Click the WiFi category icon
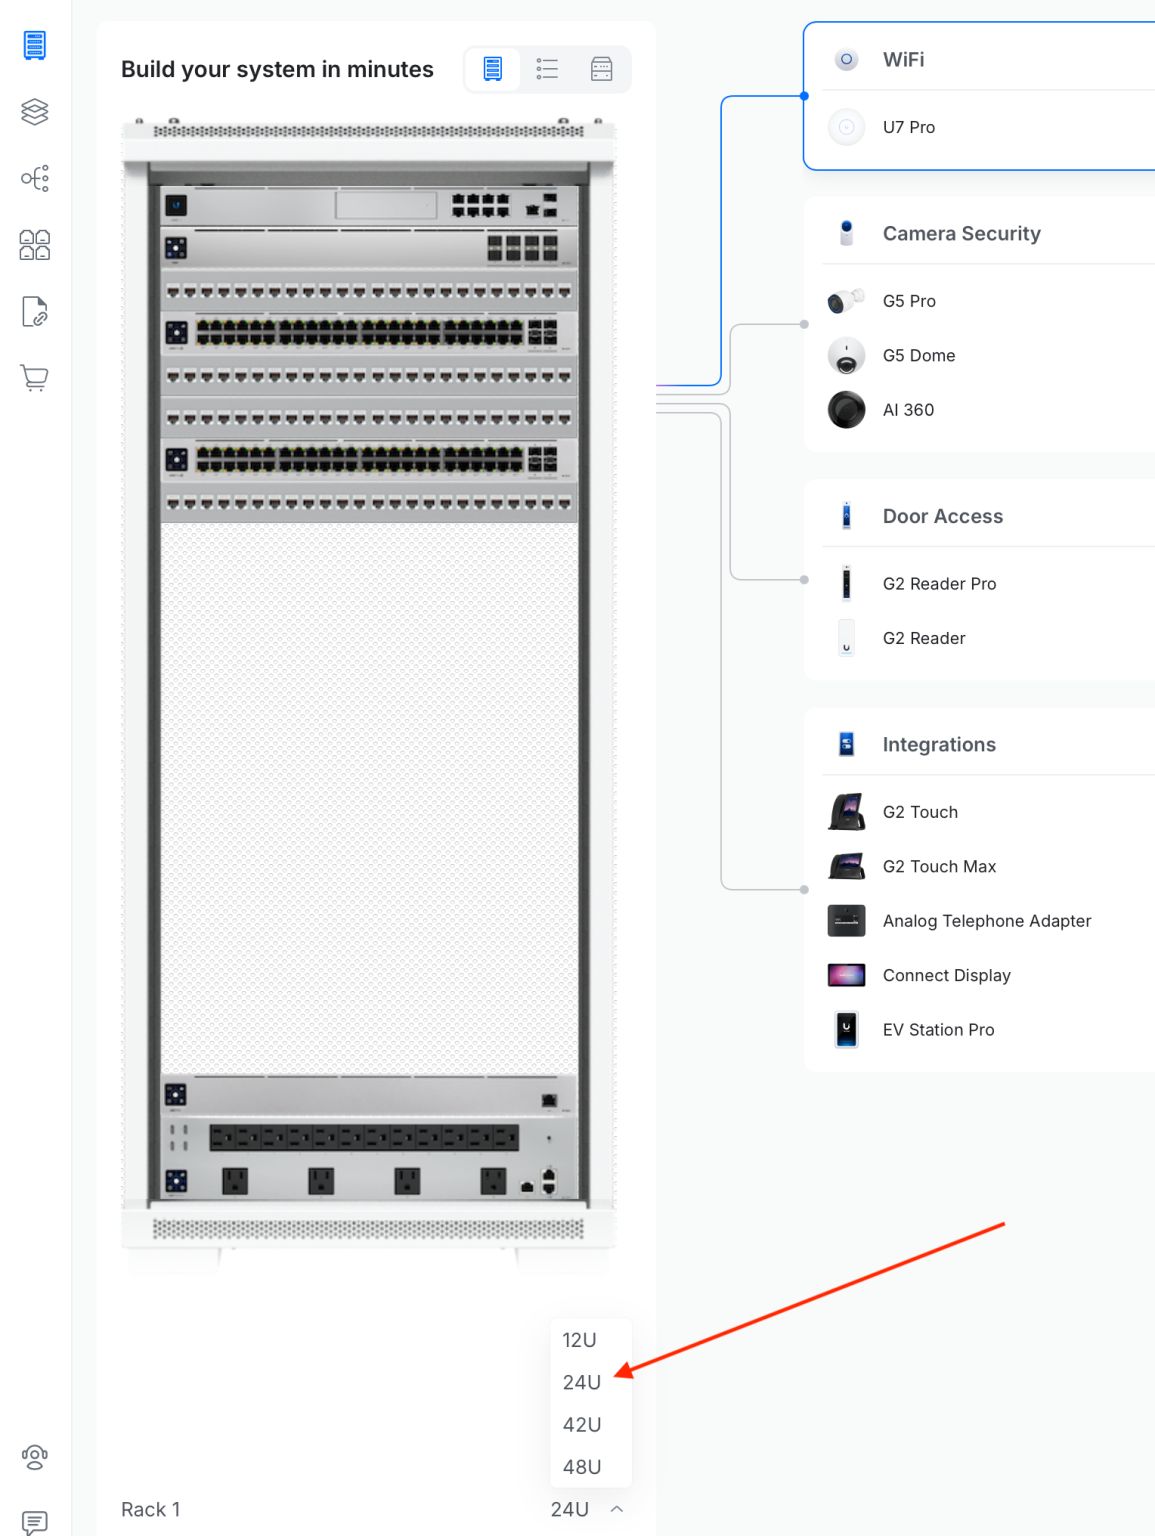 point(846,59)
